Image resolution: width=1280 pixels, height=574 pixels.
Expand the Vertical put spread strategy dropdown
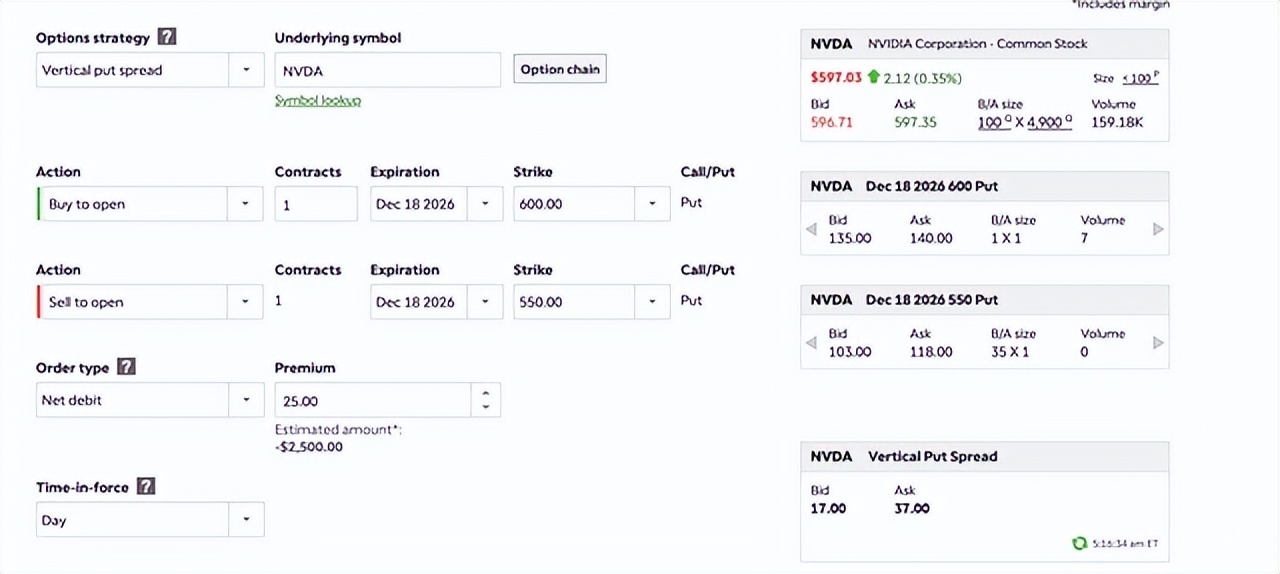point(150,70)
